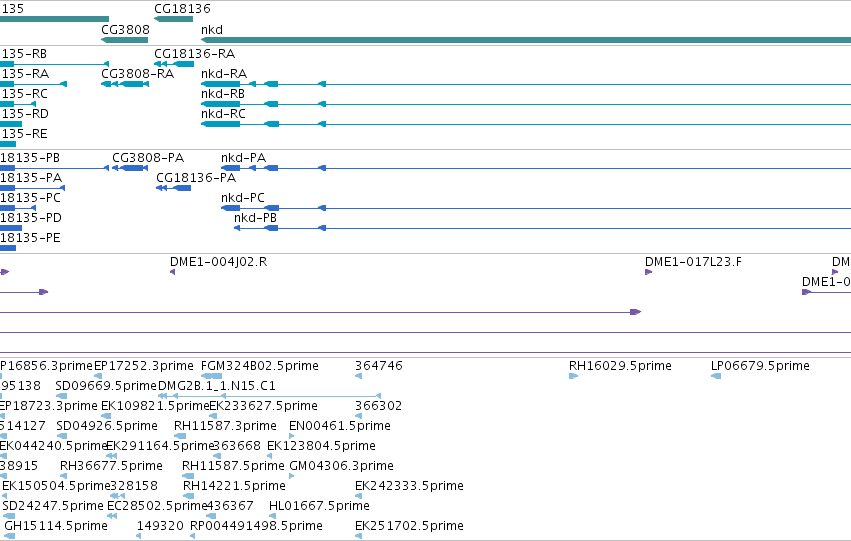Click the DME1-017L23.F clone label
This screenshot has height=541, width=851.
pos(693,262)
